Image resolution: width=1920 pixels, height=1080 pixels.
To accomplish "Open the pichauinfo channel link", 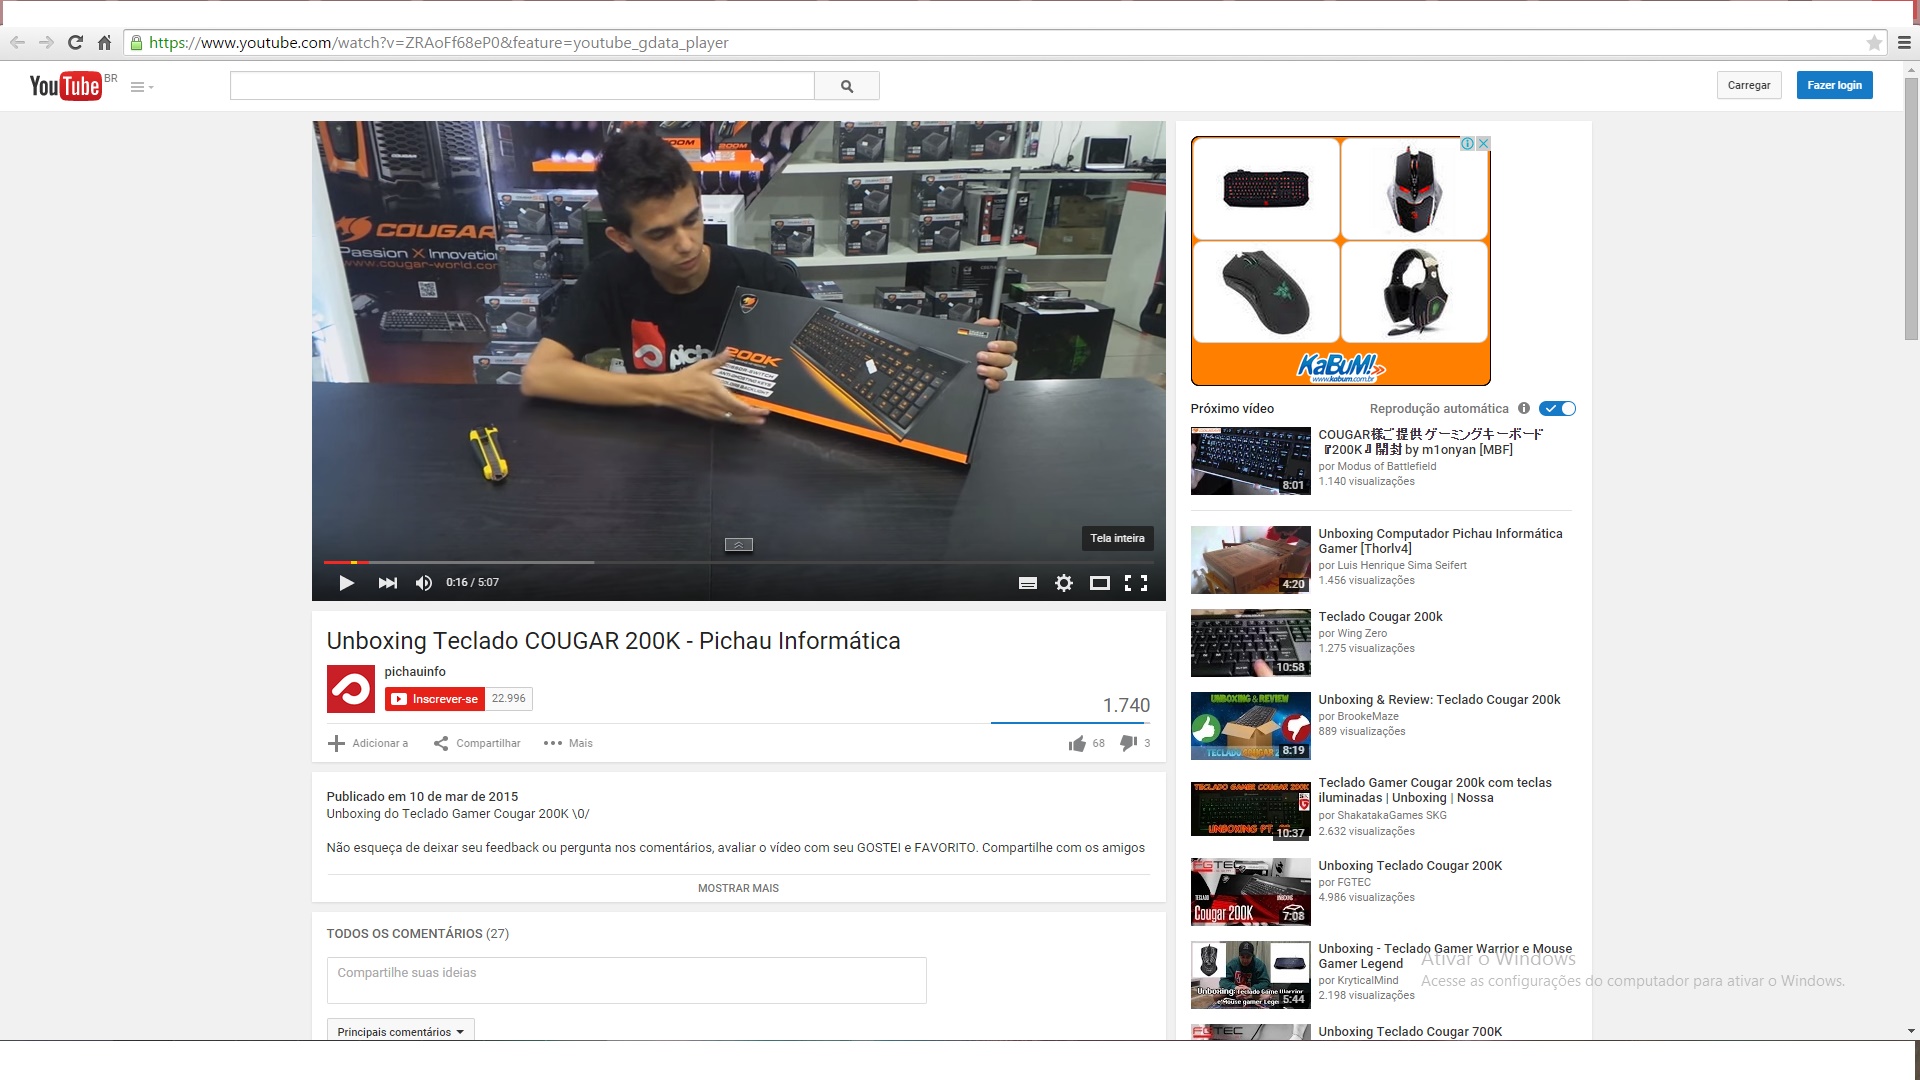I will [415, 671].
